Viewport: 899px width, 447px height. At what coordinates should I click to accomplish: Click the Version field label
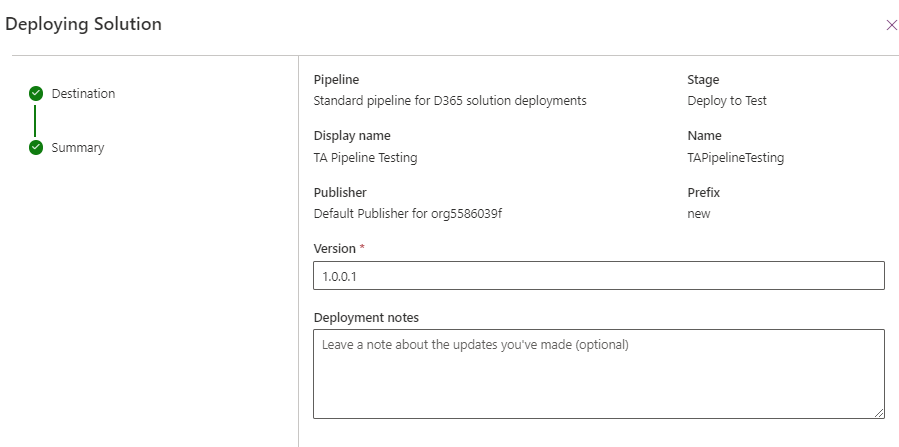334,248
